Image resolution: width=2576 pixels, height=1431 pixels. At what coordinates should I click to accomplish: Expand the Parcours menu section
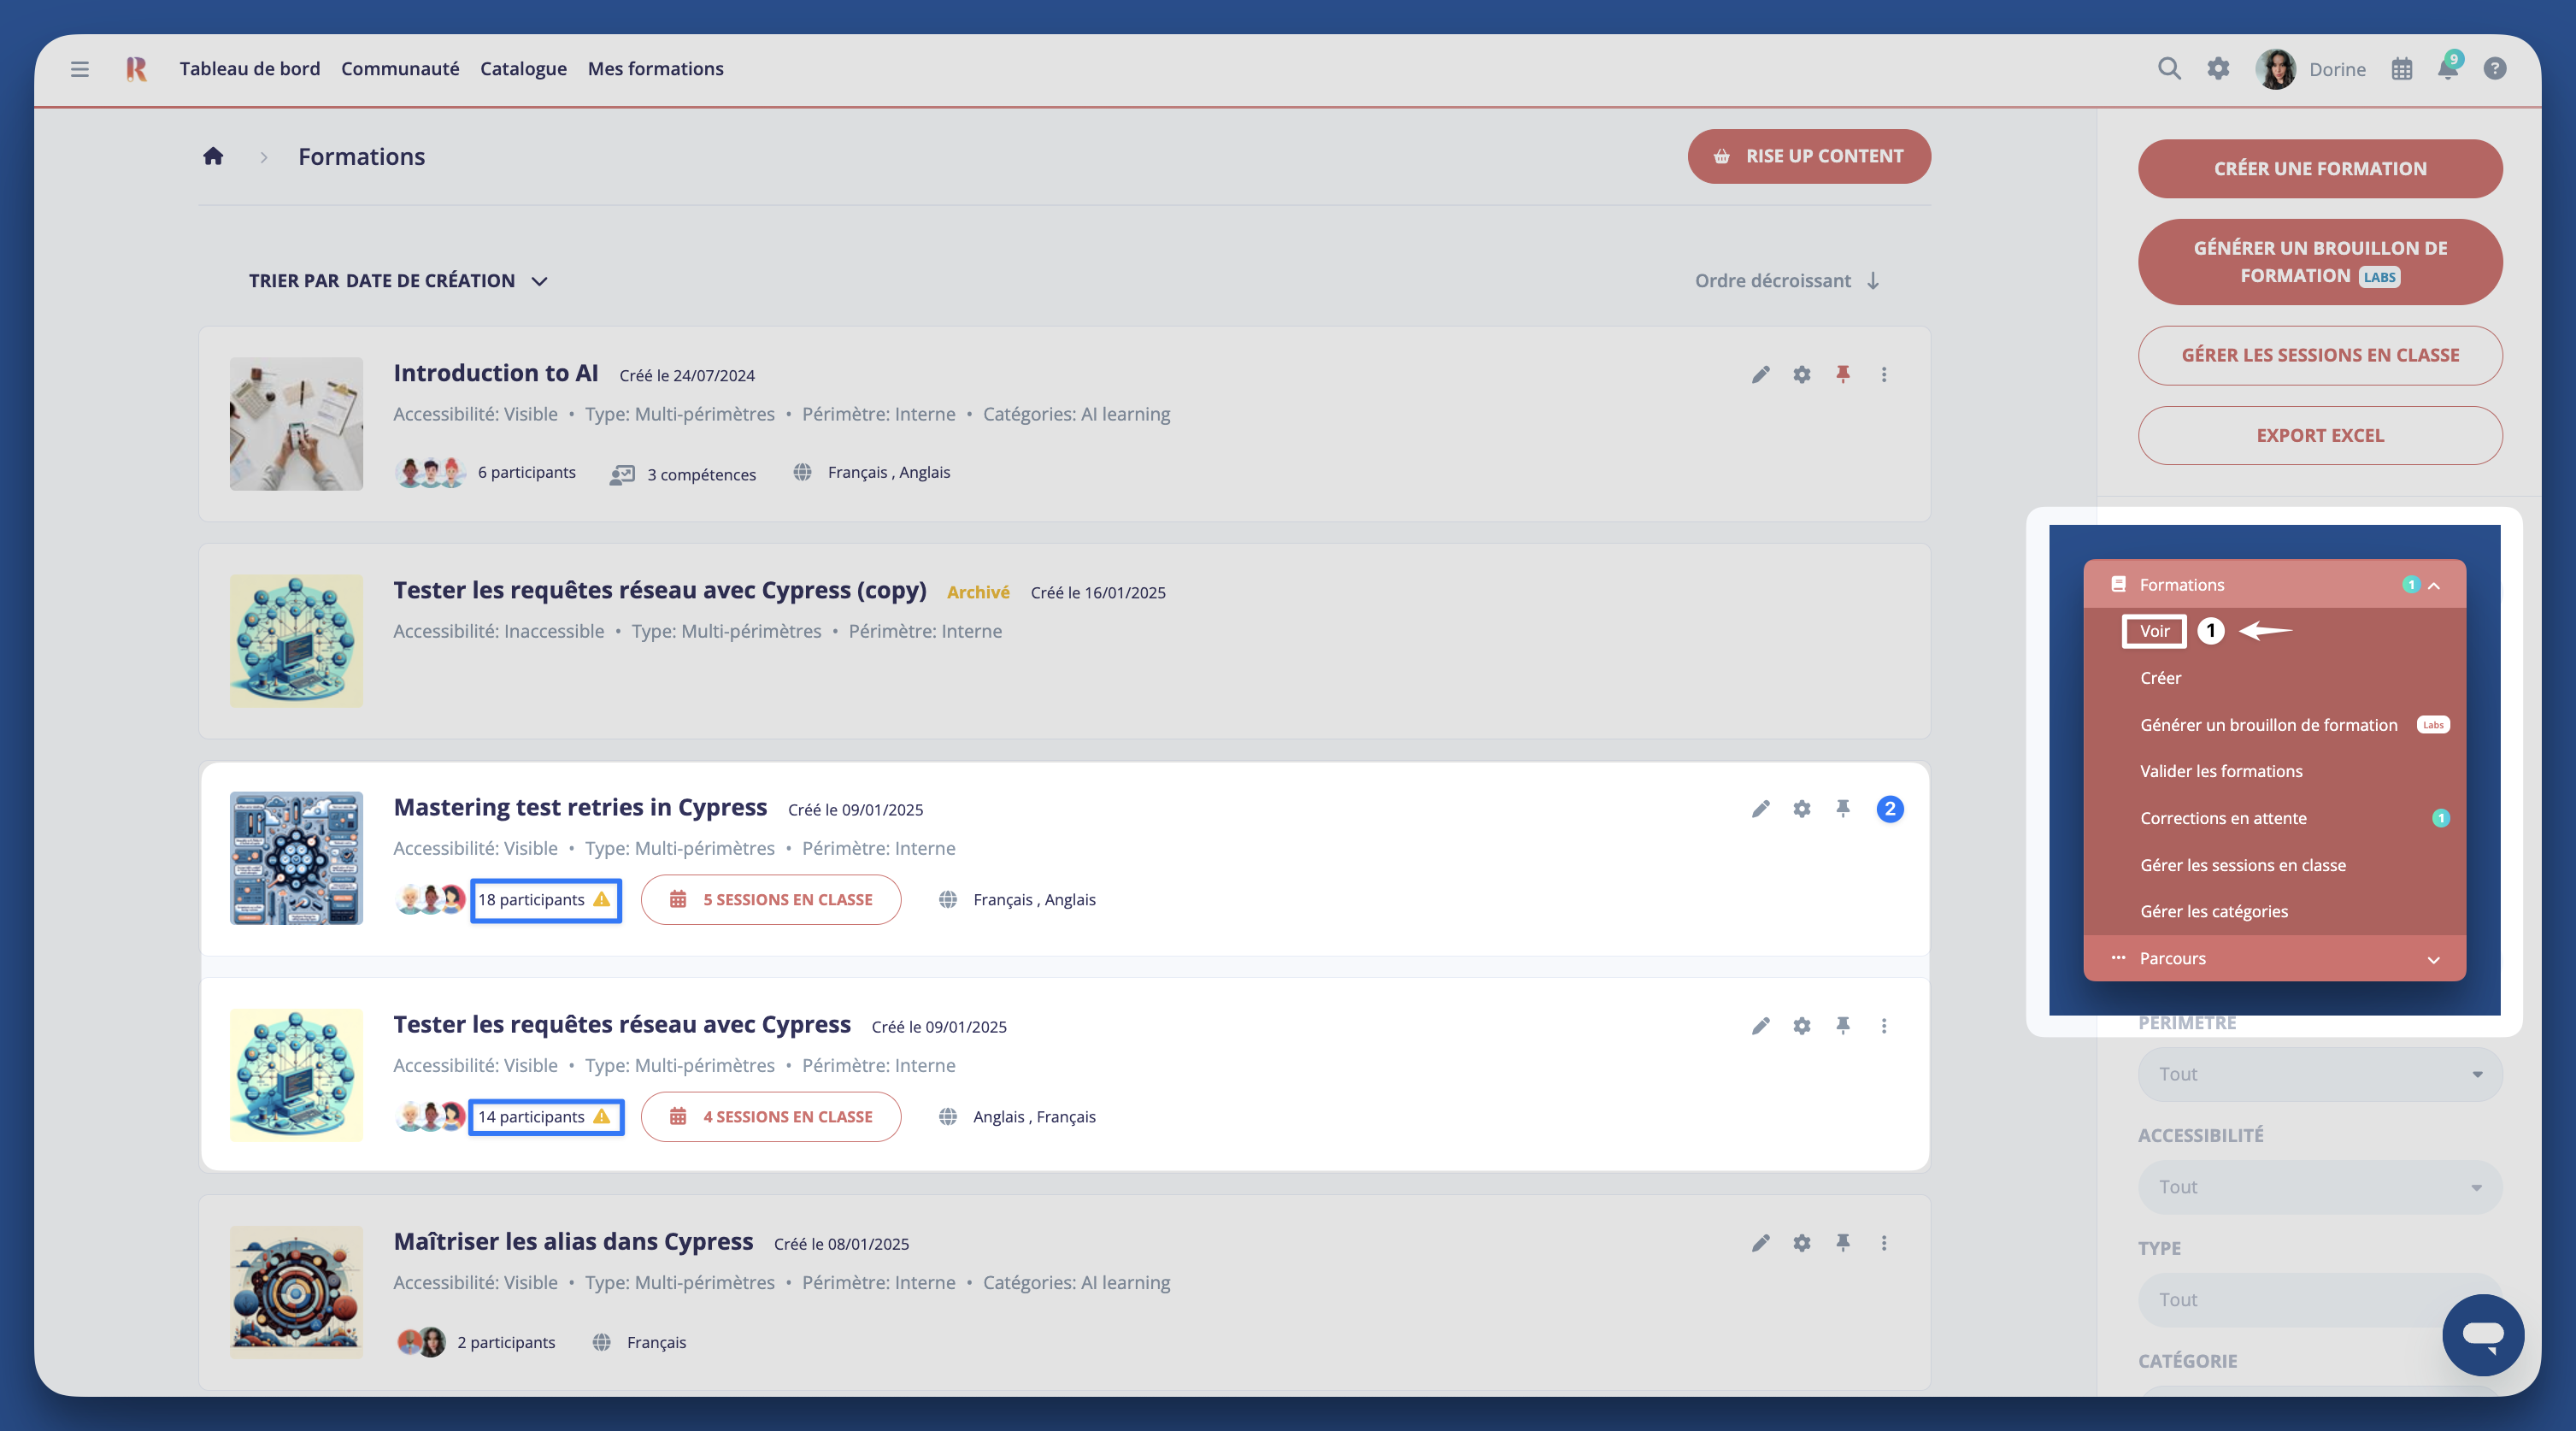[2433, 960]
